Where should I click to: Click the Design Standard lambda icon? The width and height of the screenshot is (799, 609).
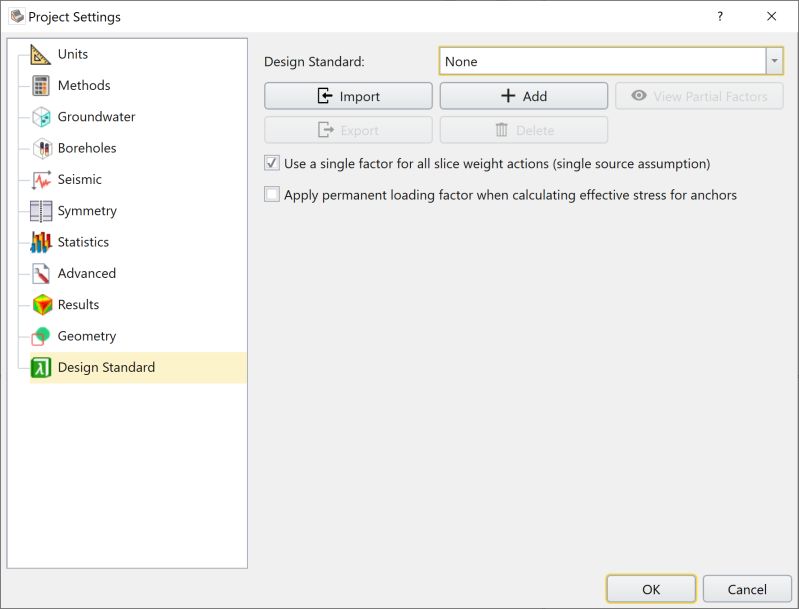[41, 367]
